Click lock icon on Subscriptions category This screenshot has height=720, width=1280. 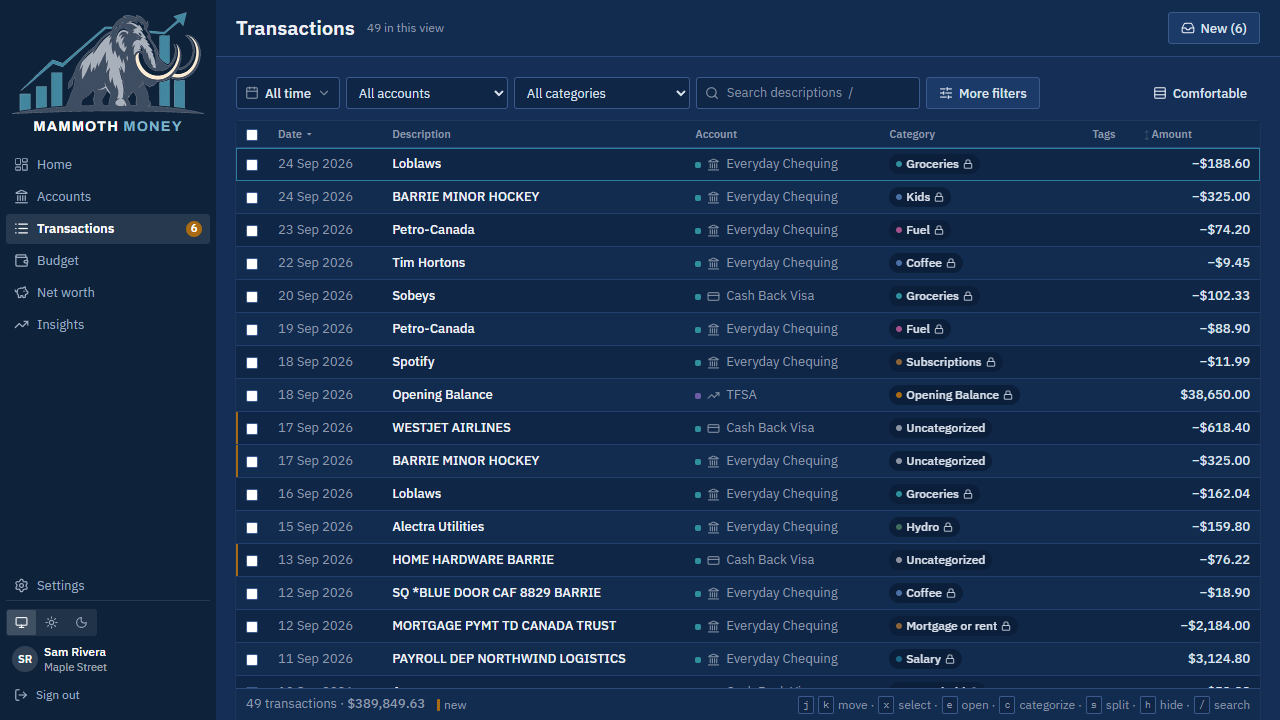coord(991,362)
